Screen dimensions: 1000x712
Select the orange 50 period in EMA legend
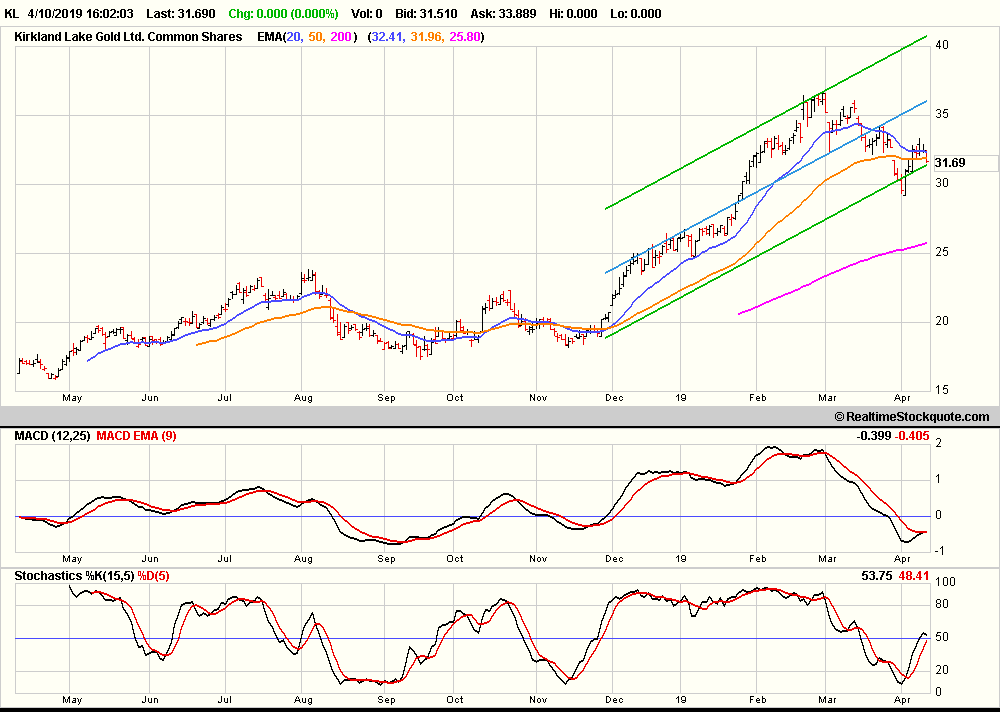coord(316,37)
